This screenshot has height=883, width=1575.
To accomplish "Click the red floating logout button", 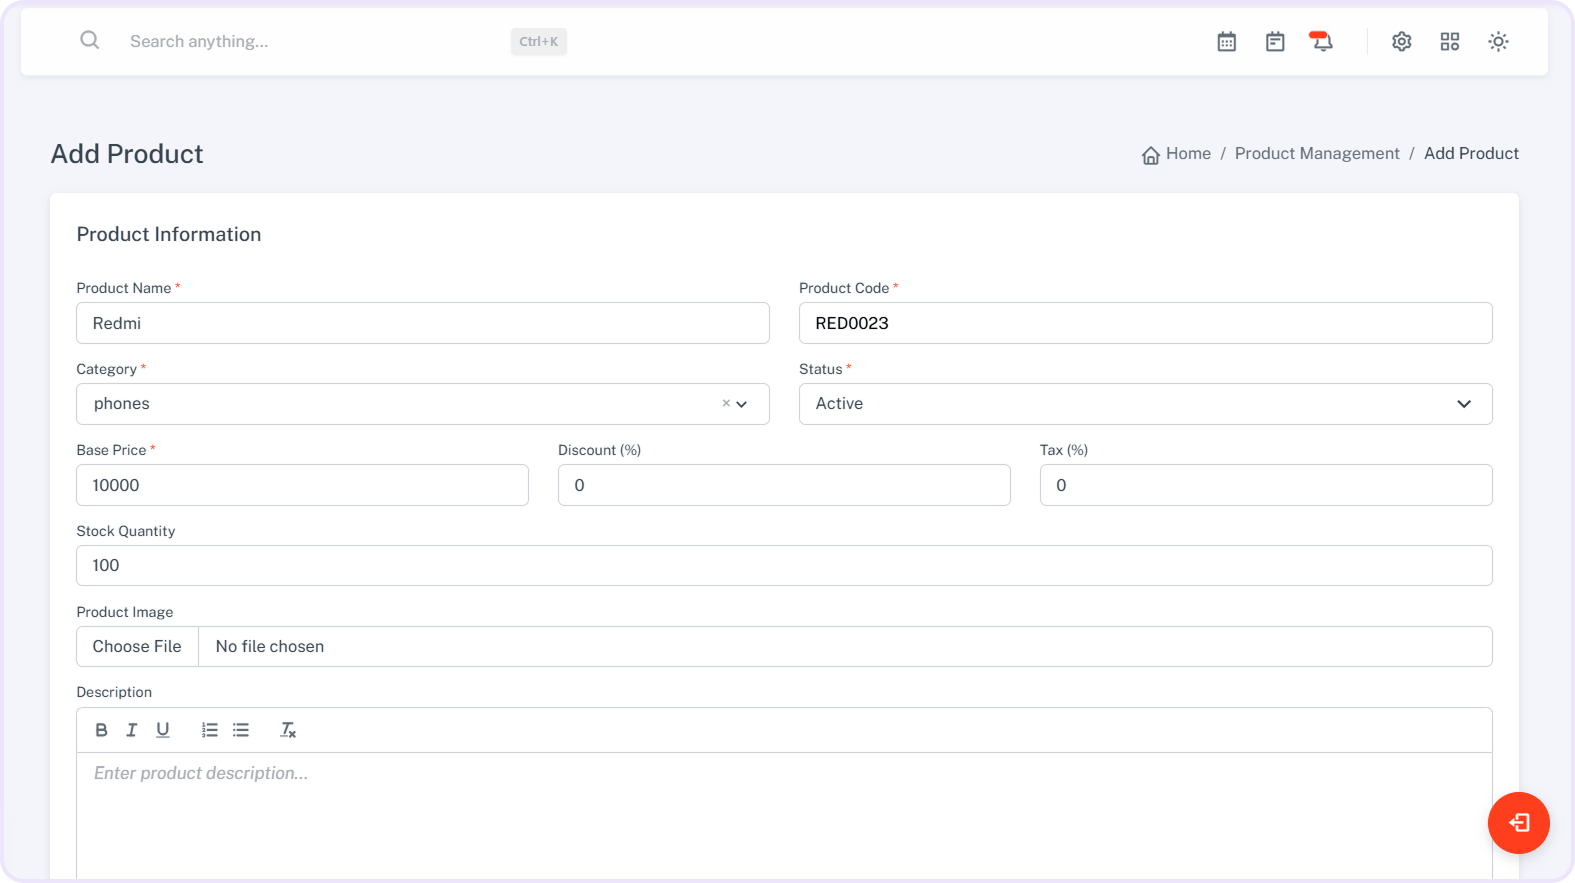I will click(x=1518, y=822).
